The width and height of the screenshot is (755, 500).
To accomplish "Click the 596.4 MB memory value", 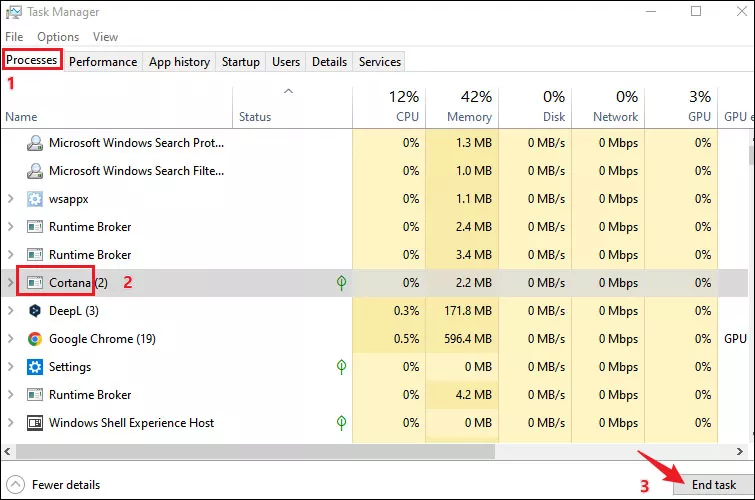I will [x=468, y=339].
